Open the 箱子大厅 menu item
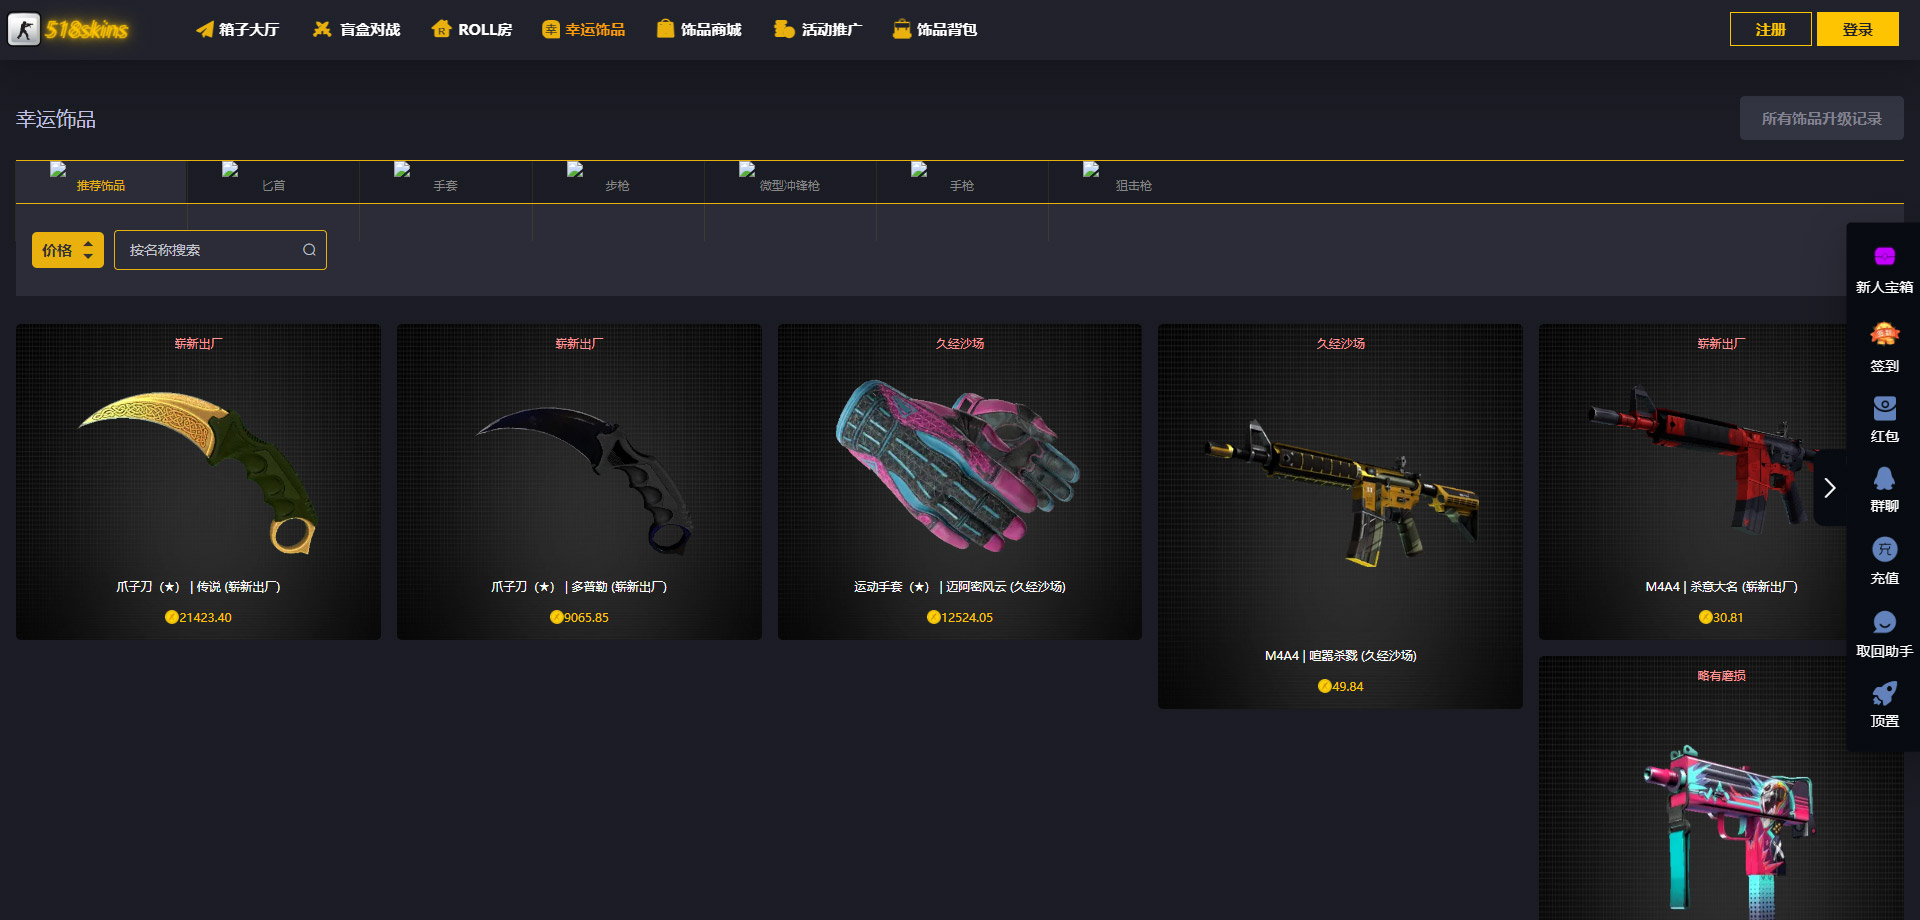1920x920 pixels. [x=237, y=29]
